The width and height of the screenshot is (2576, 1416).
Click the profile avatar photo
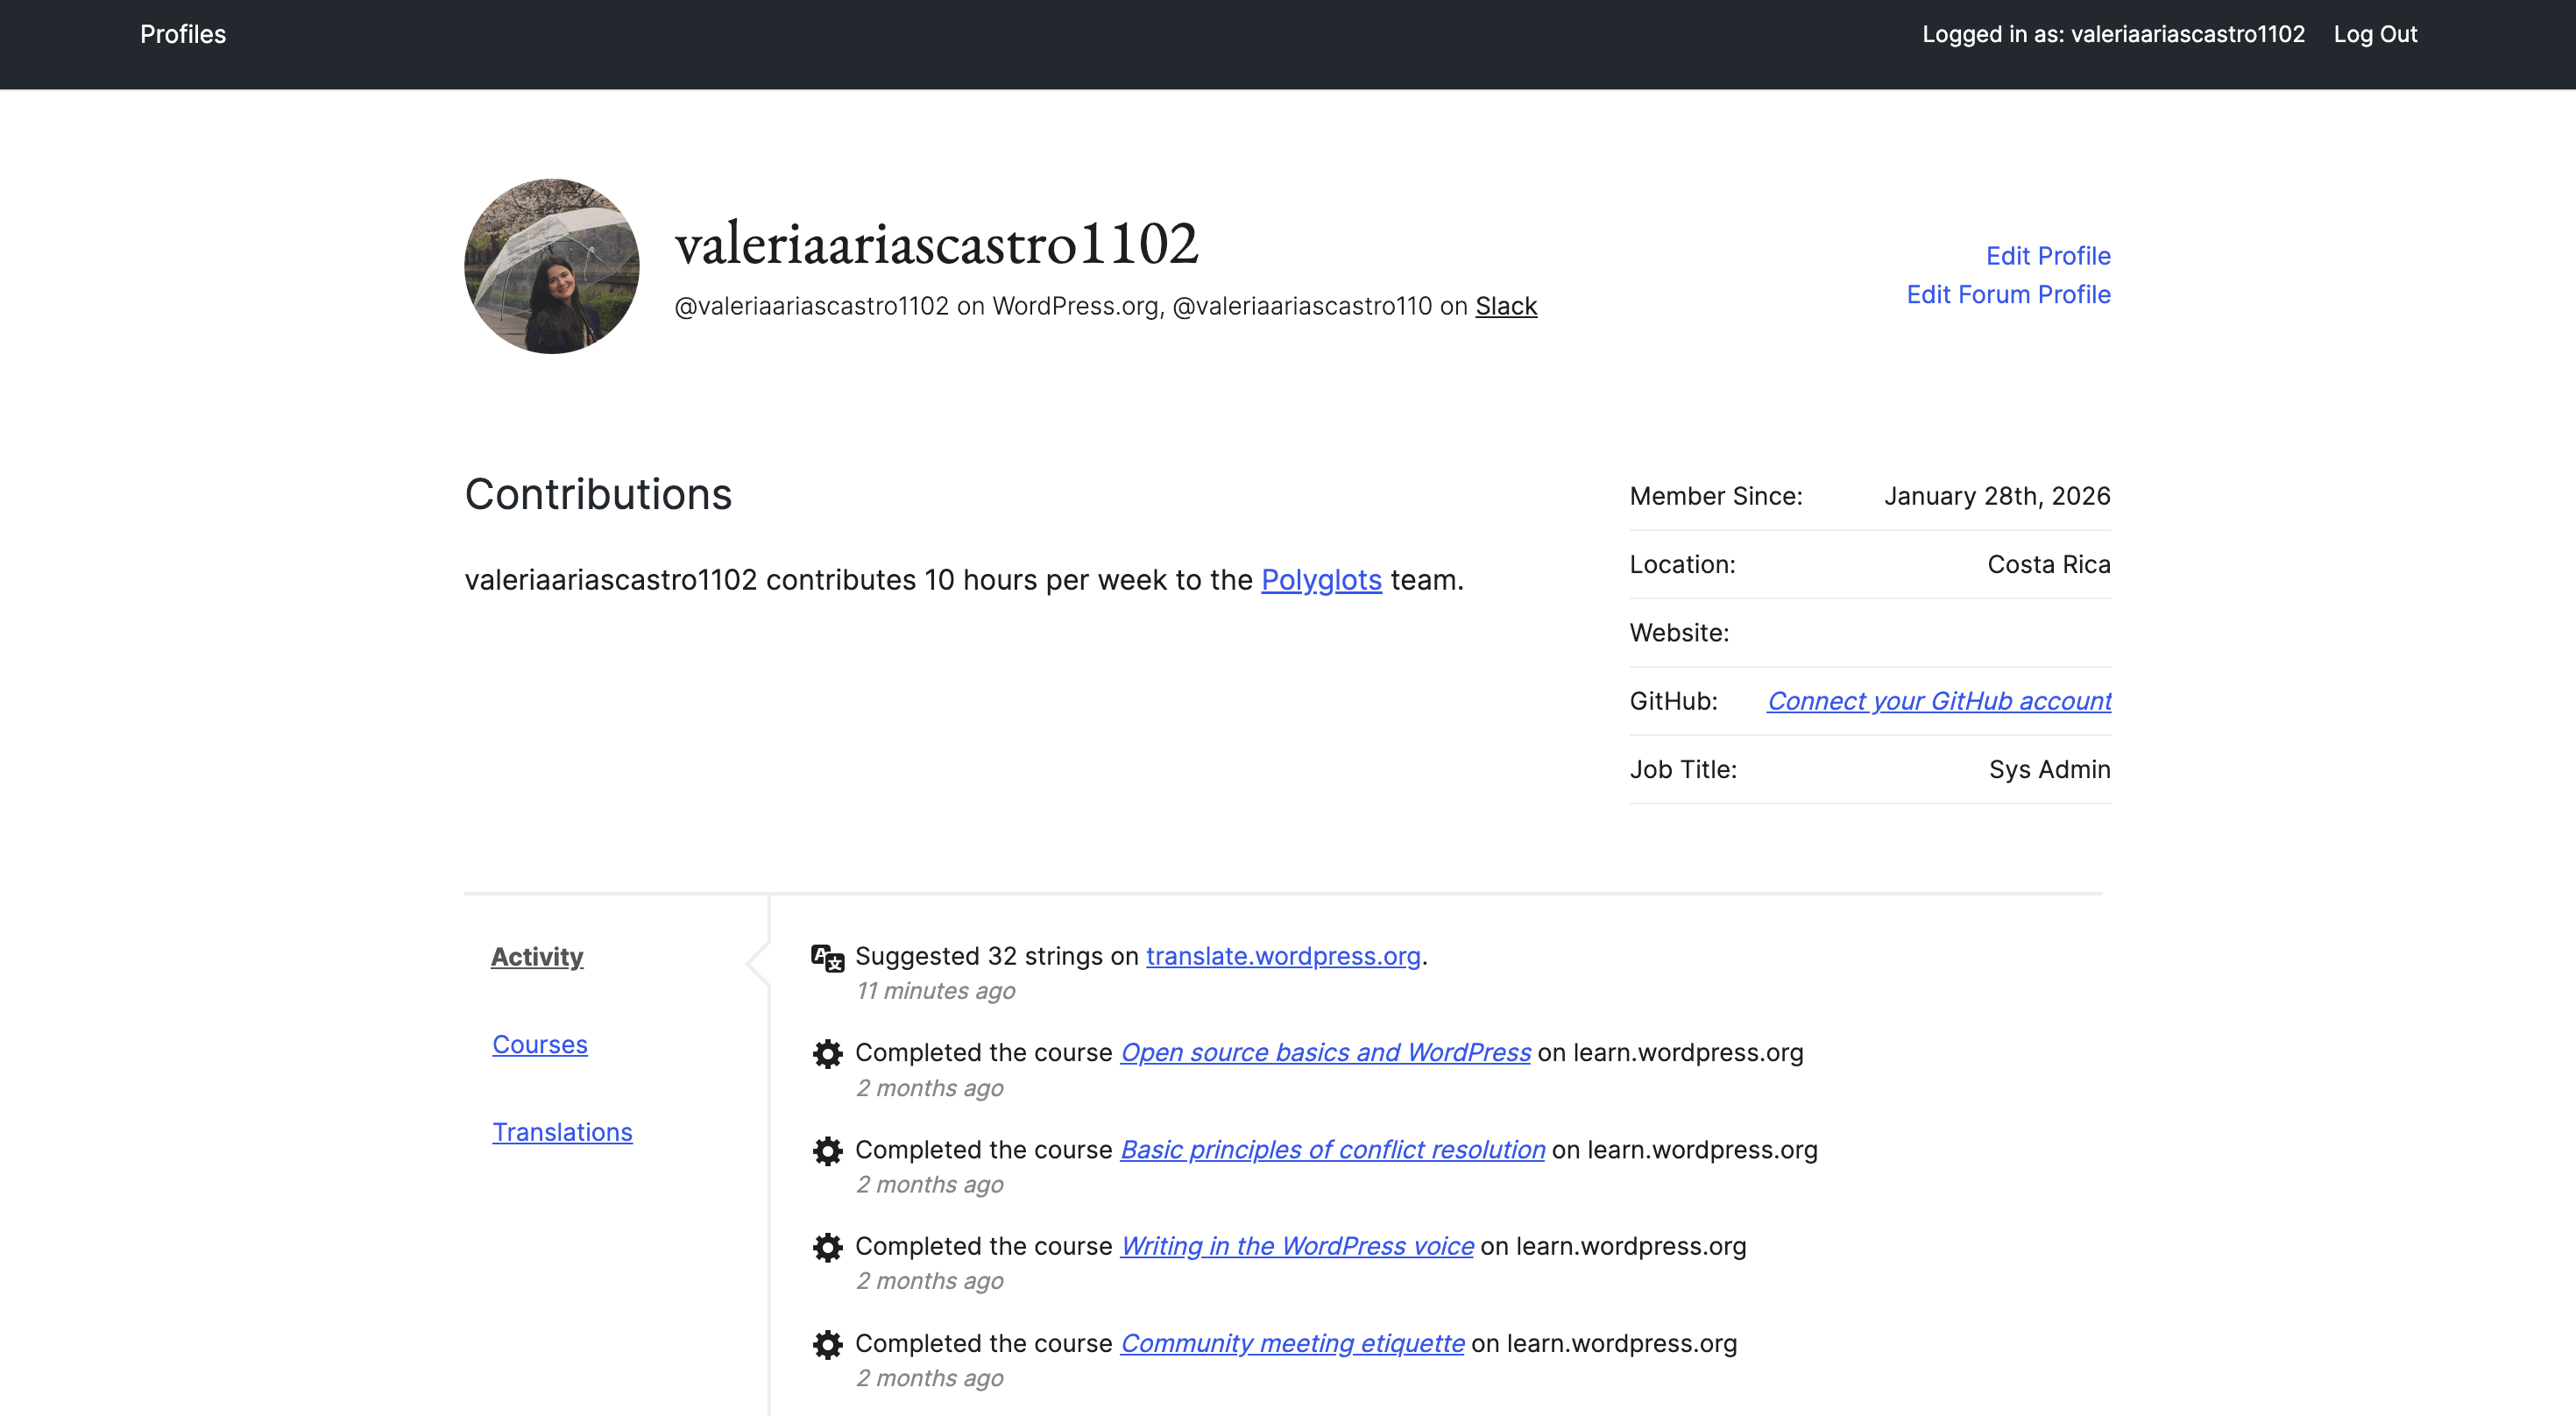click(x=552, y=266)
